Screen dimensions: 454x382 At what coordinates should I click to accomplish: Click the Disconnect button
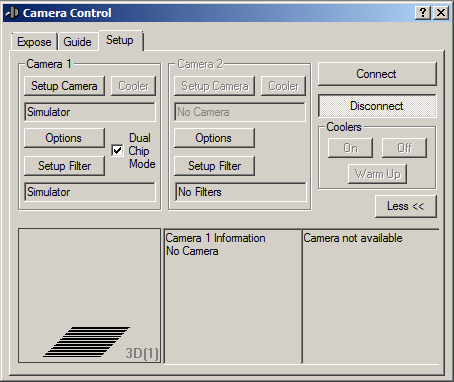[x=377, y=106]
